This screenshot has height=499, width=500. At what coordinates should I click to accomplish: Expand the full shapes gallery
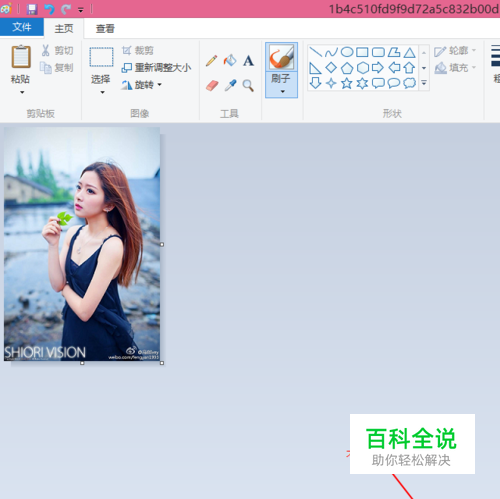(x=424, y=83)
